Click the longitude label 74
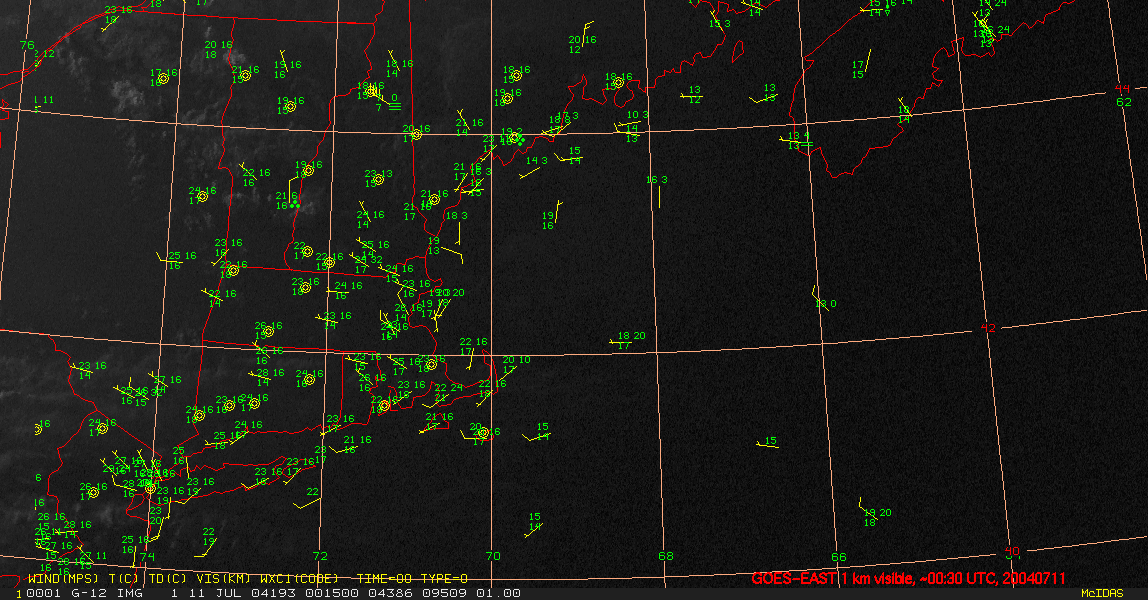1148x600 pixels. (x=148, y=557)
